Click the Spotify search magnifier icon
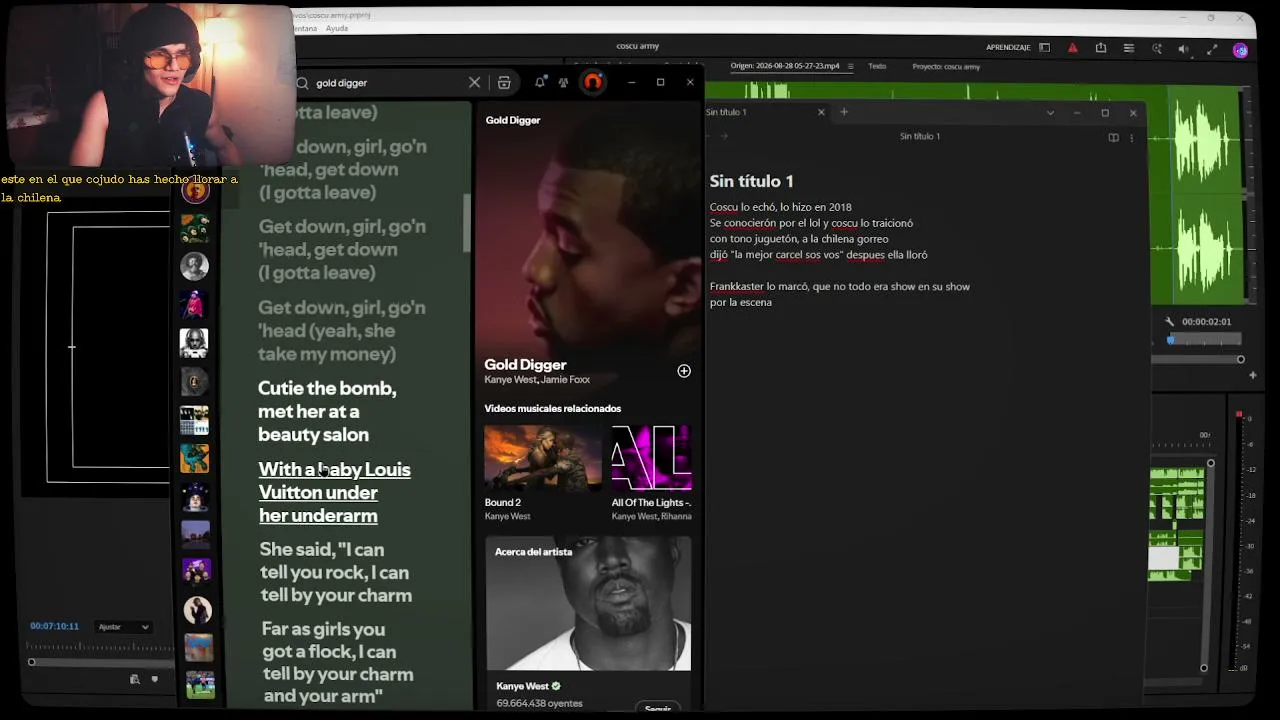This screenshot has width=1280, height=720. [x=303, y=83]
